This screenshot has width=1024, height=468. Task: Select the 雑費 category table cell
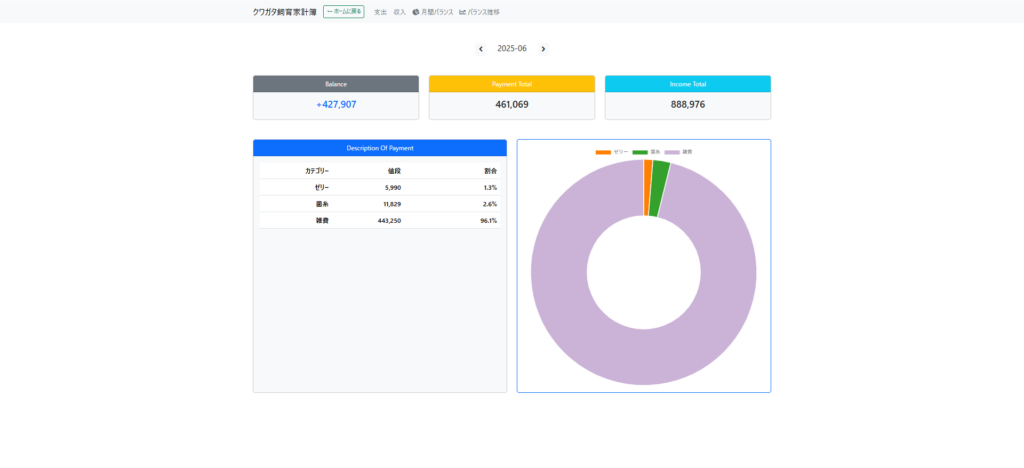pos(295,220)
